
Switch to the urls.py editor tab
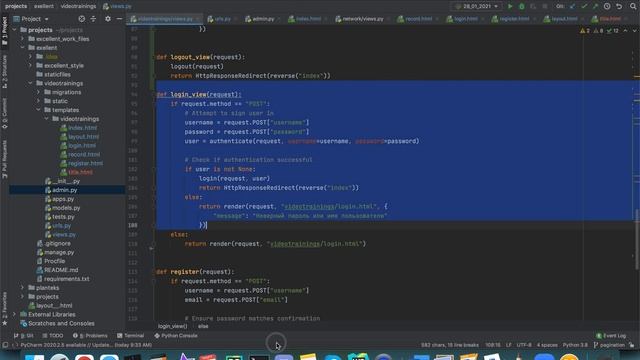220,19
